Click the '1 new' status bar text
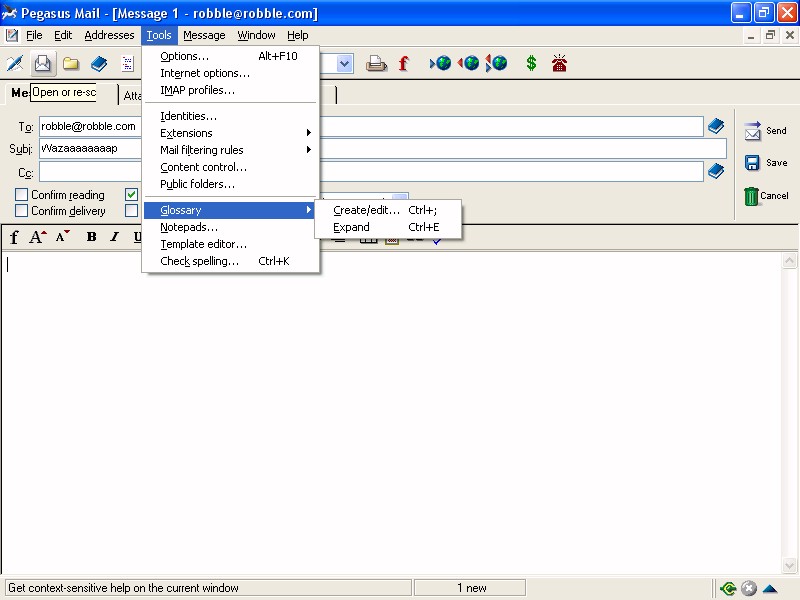 click(471, 588)
